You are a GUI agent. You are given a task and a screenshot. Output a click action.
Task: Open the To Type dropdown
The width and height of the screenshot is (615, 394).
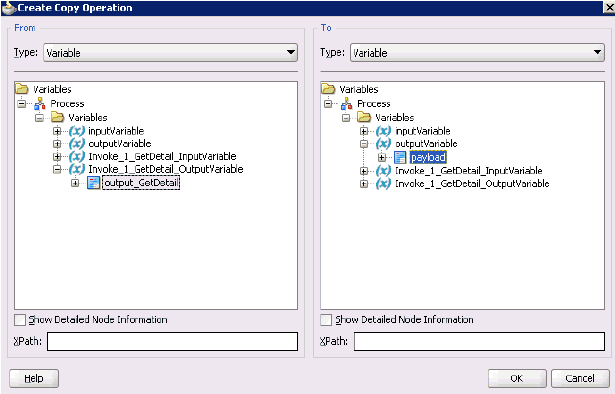pyautogui.click(x=477, y=53)
